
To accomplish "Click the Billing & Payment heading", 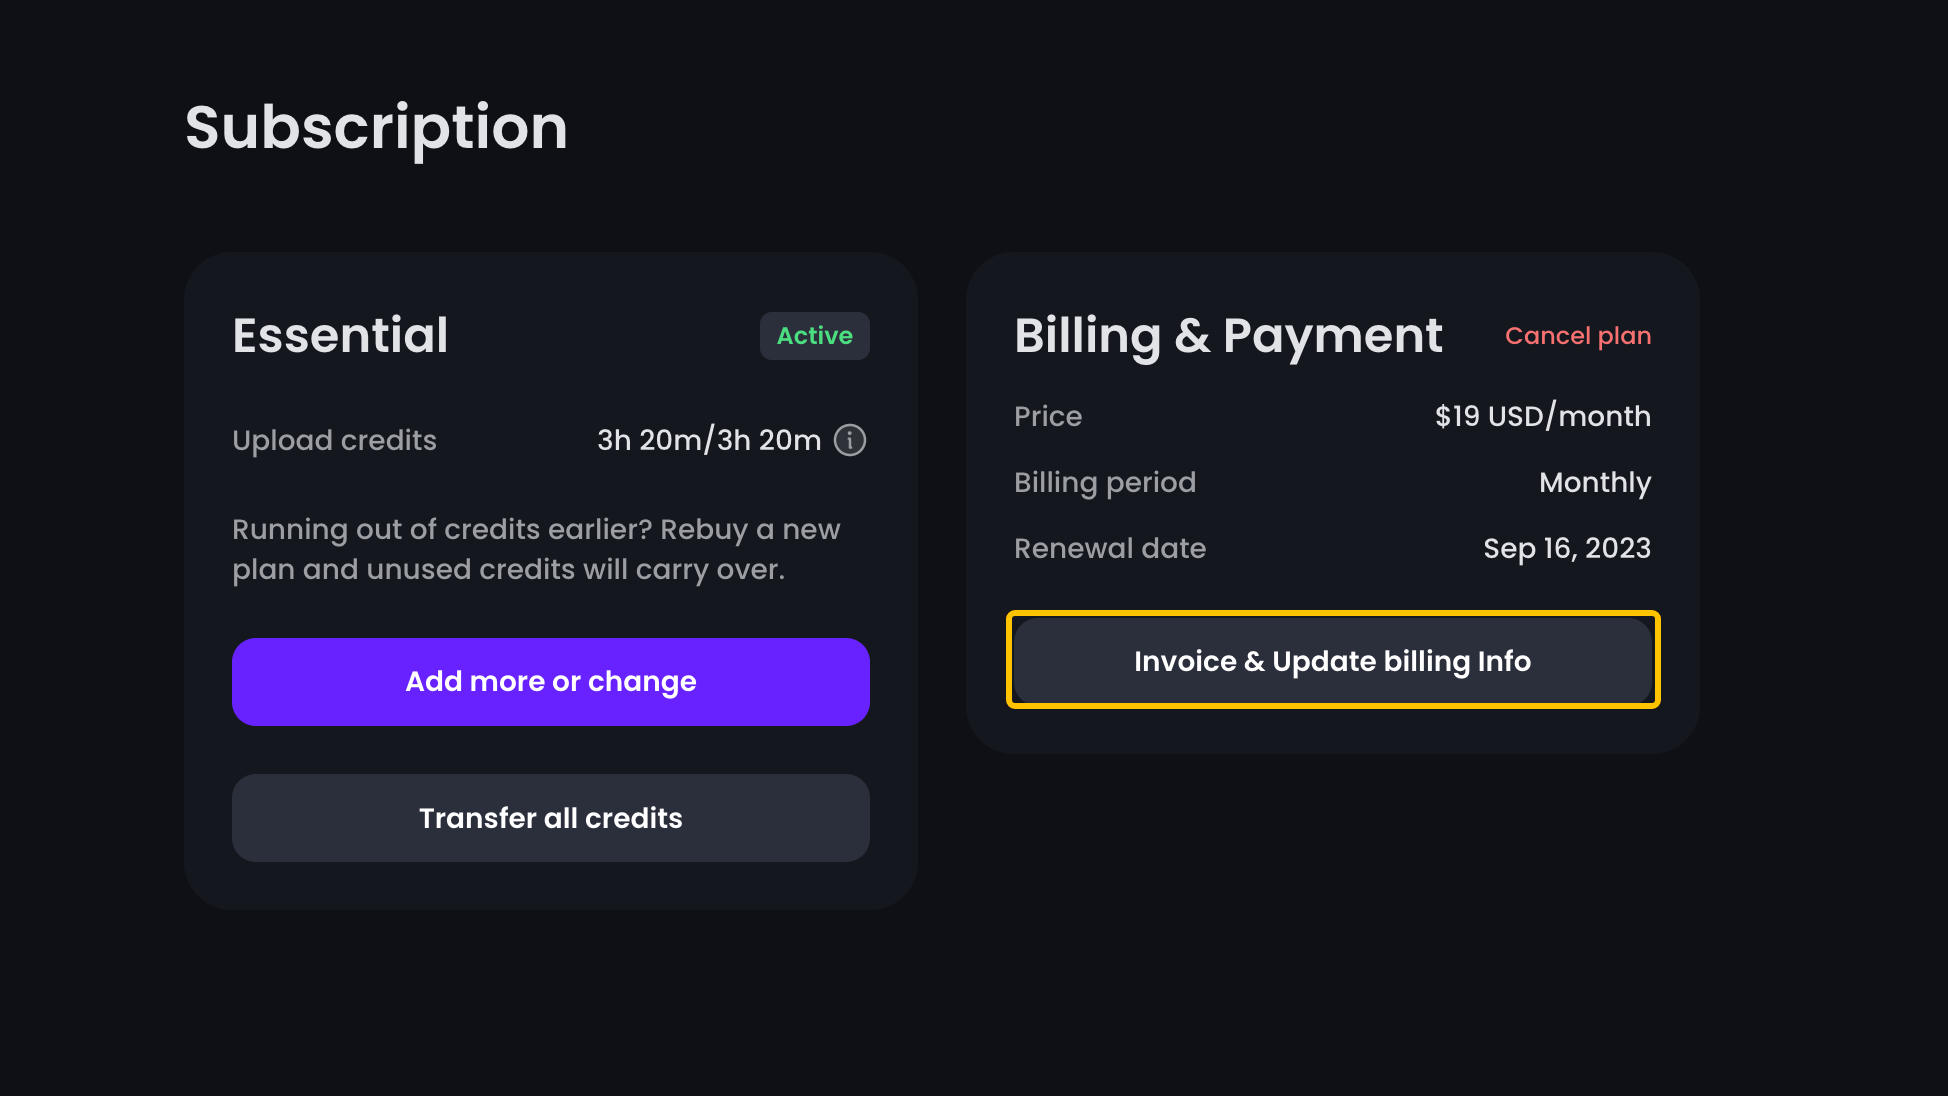I will (1228, 336).
